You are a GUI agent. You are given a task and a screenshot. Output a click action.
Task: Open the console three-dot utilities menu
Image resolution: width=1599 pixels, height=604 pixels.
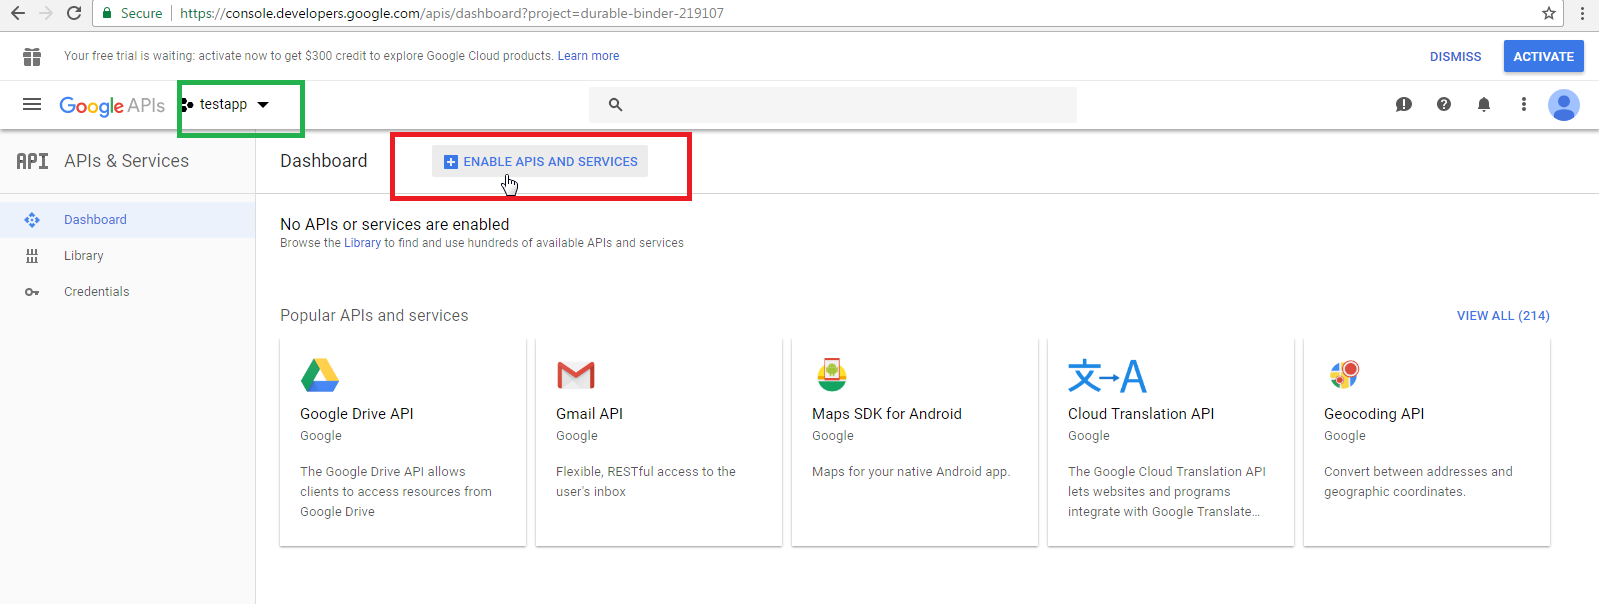pyautogui.click(x=1524, y=104)
